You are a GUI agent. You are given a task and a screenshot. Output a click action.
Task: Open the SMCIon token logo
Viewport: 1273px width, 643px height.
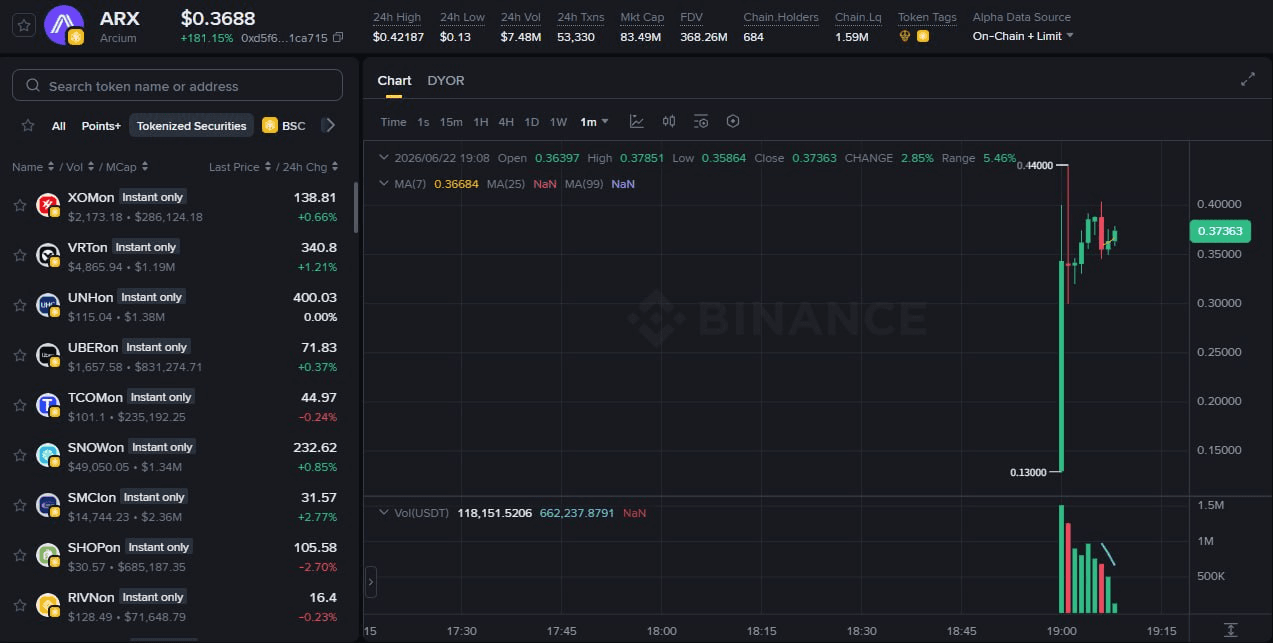point(48,505)
